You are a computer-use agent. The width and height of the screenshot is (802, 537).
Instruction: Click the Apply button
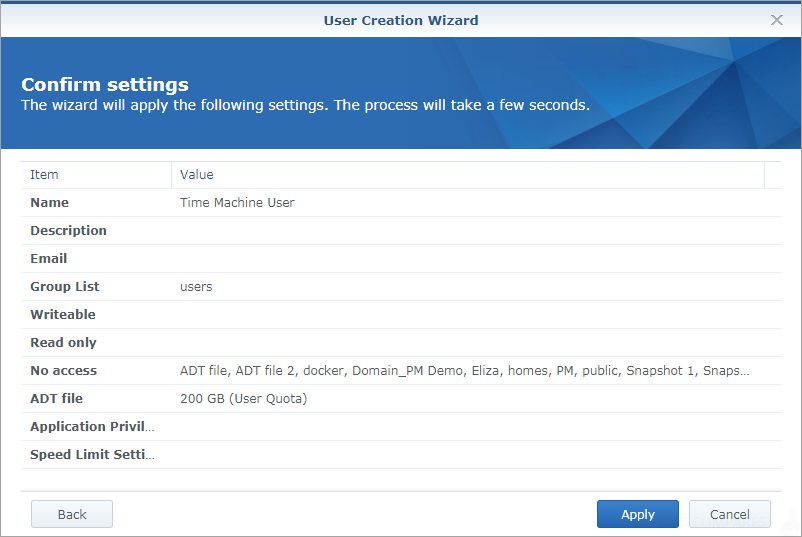point(638,514)
